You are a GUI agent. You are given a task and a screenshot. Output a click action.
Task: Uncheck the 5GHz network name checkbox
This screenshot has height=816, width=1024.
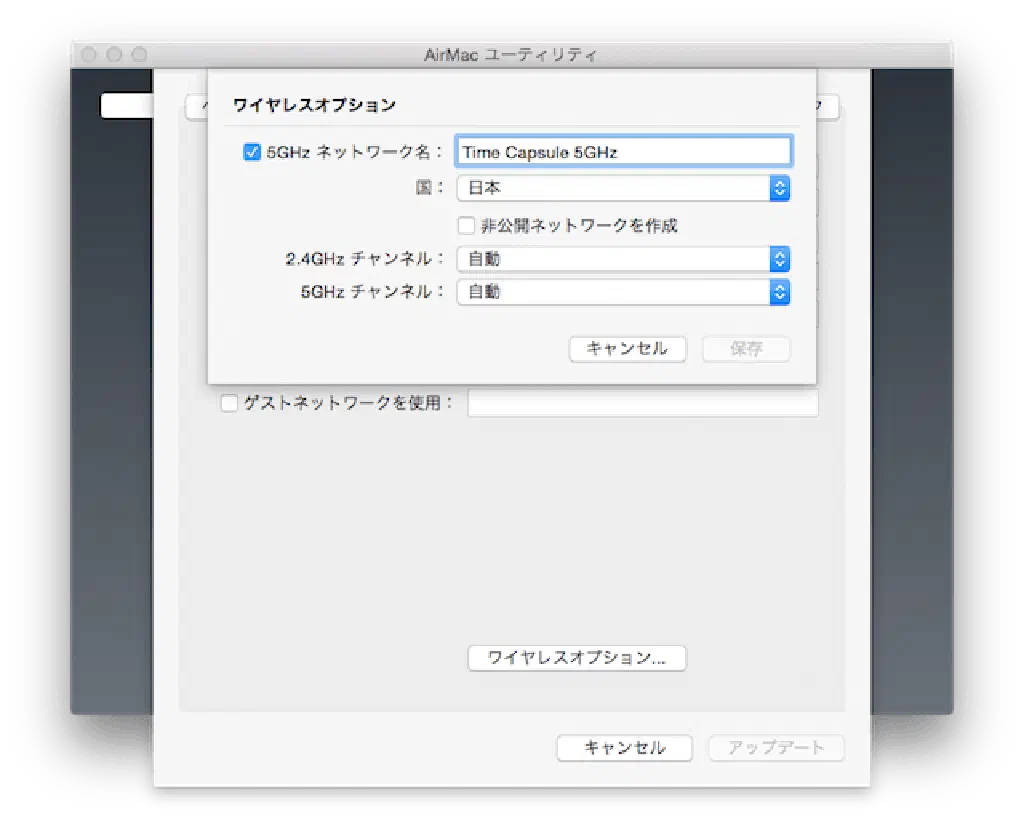(x=252, y=153)
